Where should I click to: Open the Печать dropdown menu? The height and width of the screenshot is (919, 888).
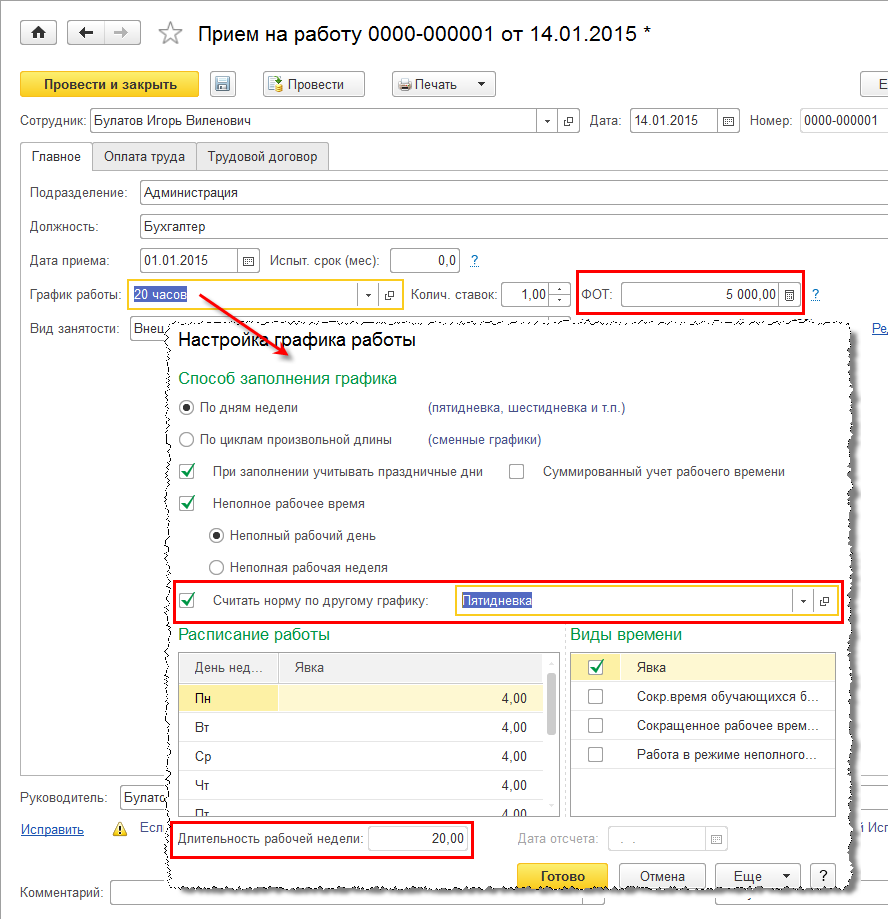[x=481, y=85]
